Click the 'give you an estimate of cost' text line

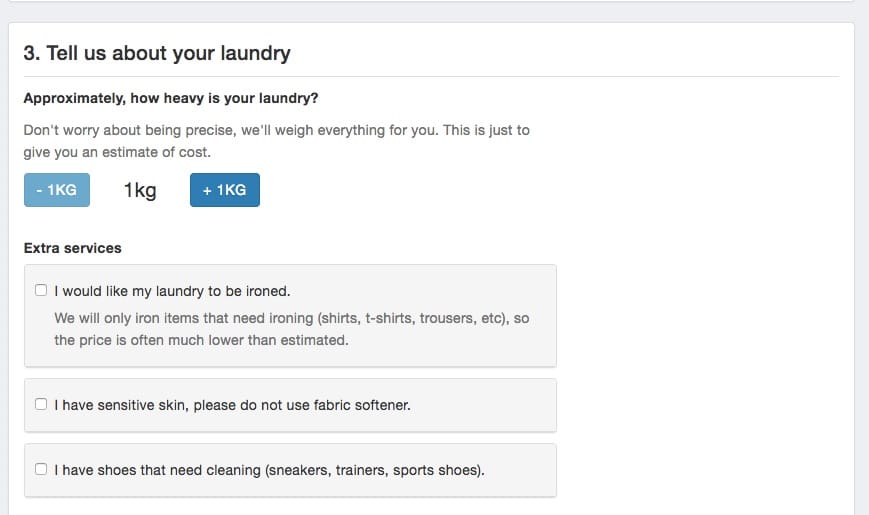coord(117,153)
